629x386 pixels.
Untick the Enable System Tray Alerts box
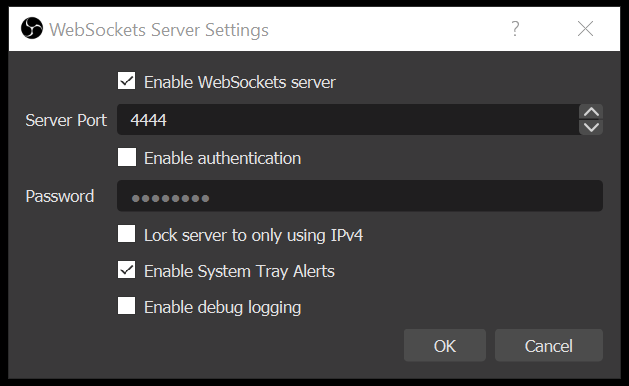tap(126, 270)
